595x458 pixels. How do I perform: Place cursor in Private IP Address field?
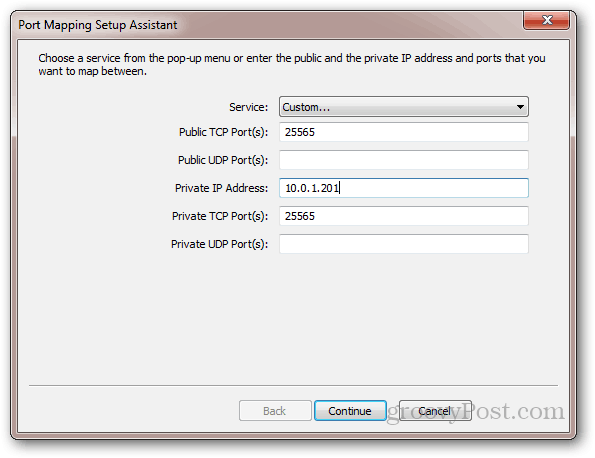[404, 188]
